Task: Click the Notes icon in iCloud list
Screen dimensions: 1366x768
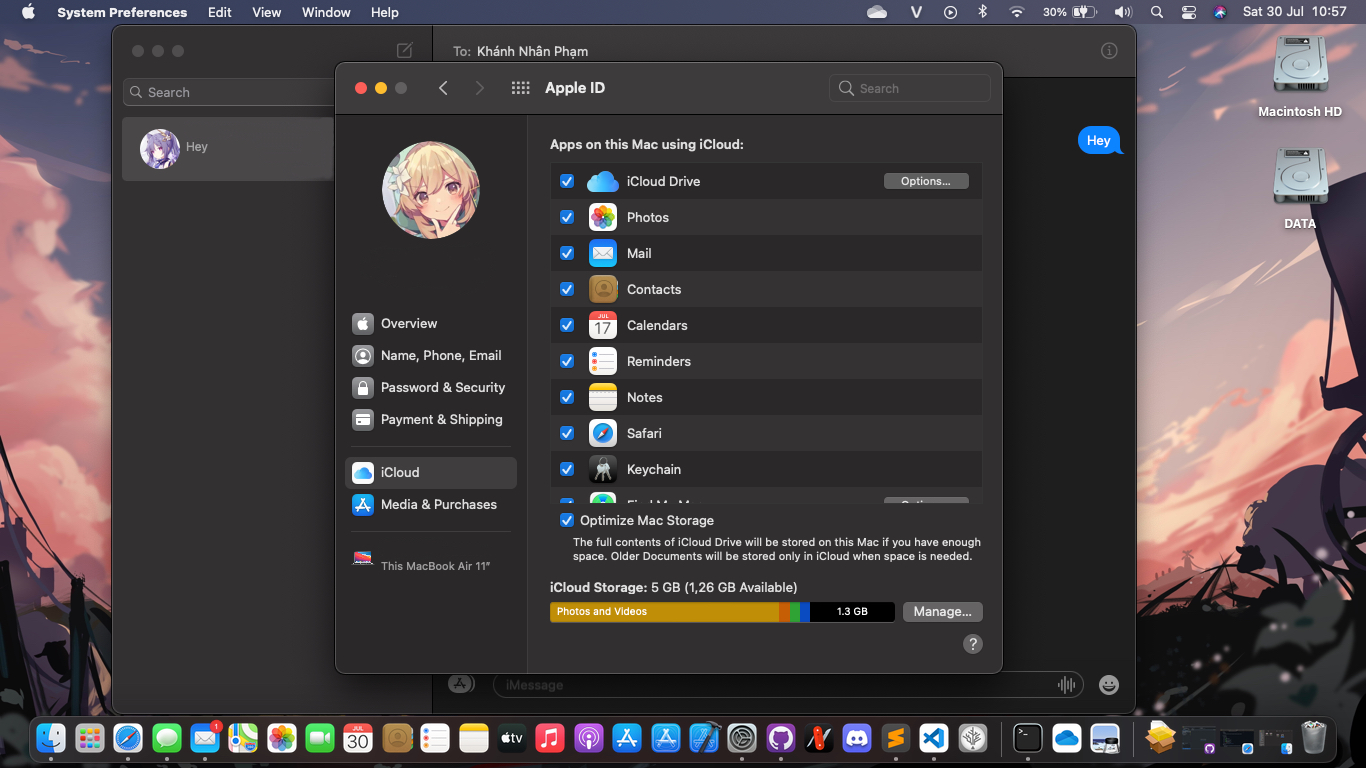Action: (603, 397)
